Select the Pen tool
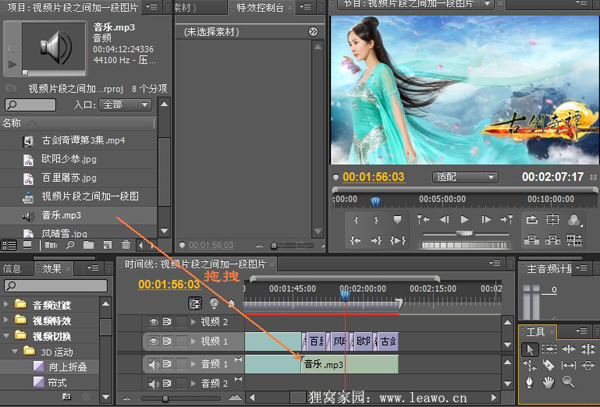600x407 pixels. [x=530, y=382]
